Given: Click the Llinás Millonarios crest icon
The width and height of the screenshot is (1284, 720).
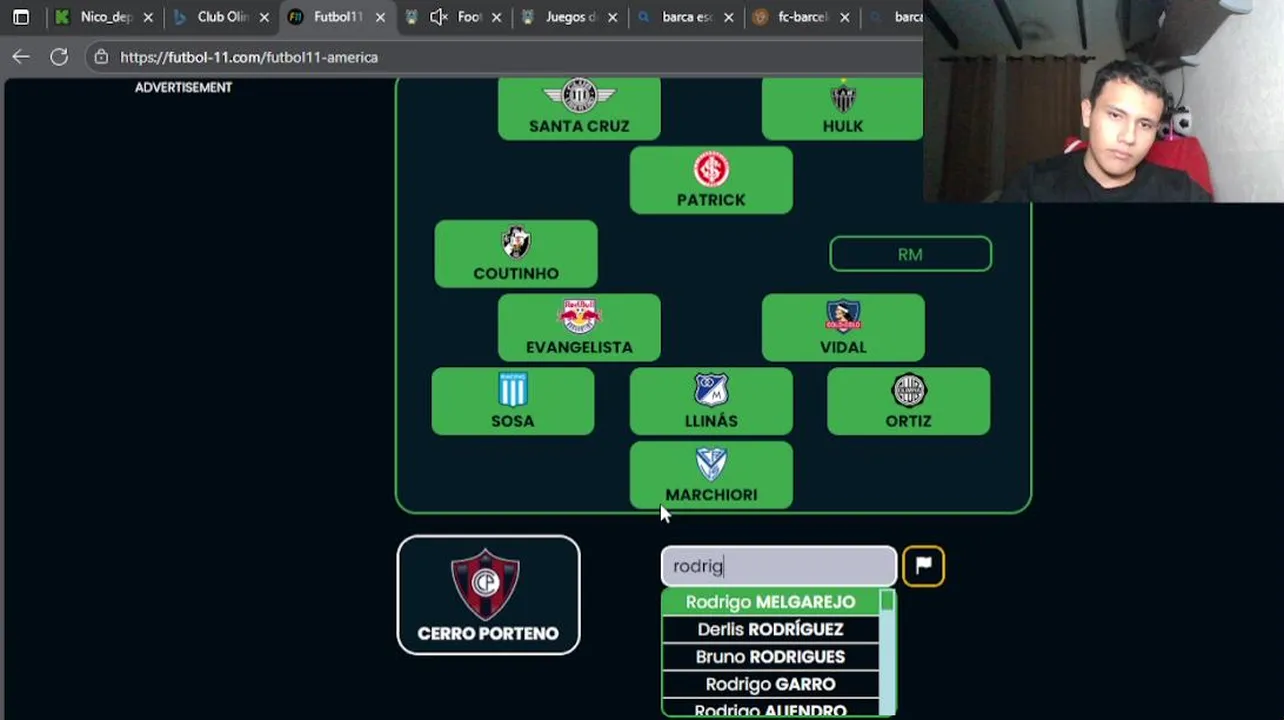Looking at the screenshot, I should coord(711,390).
